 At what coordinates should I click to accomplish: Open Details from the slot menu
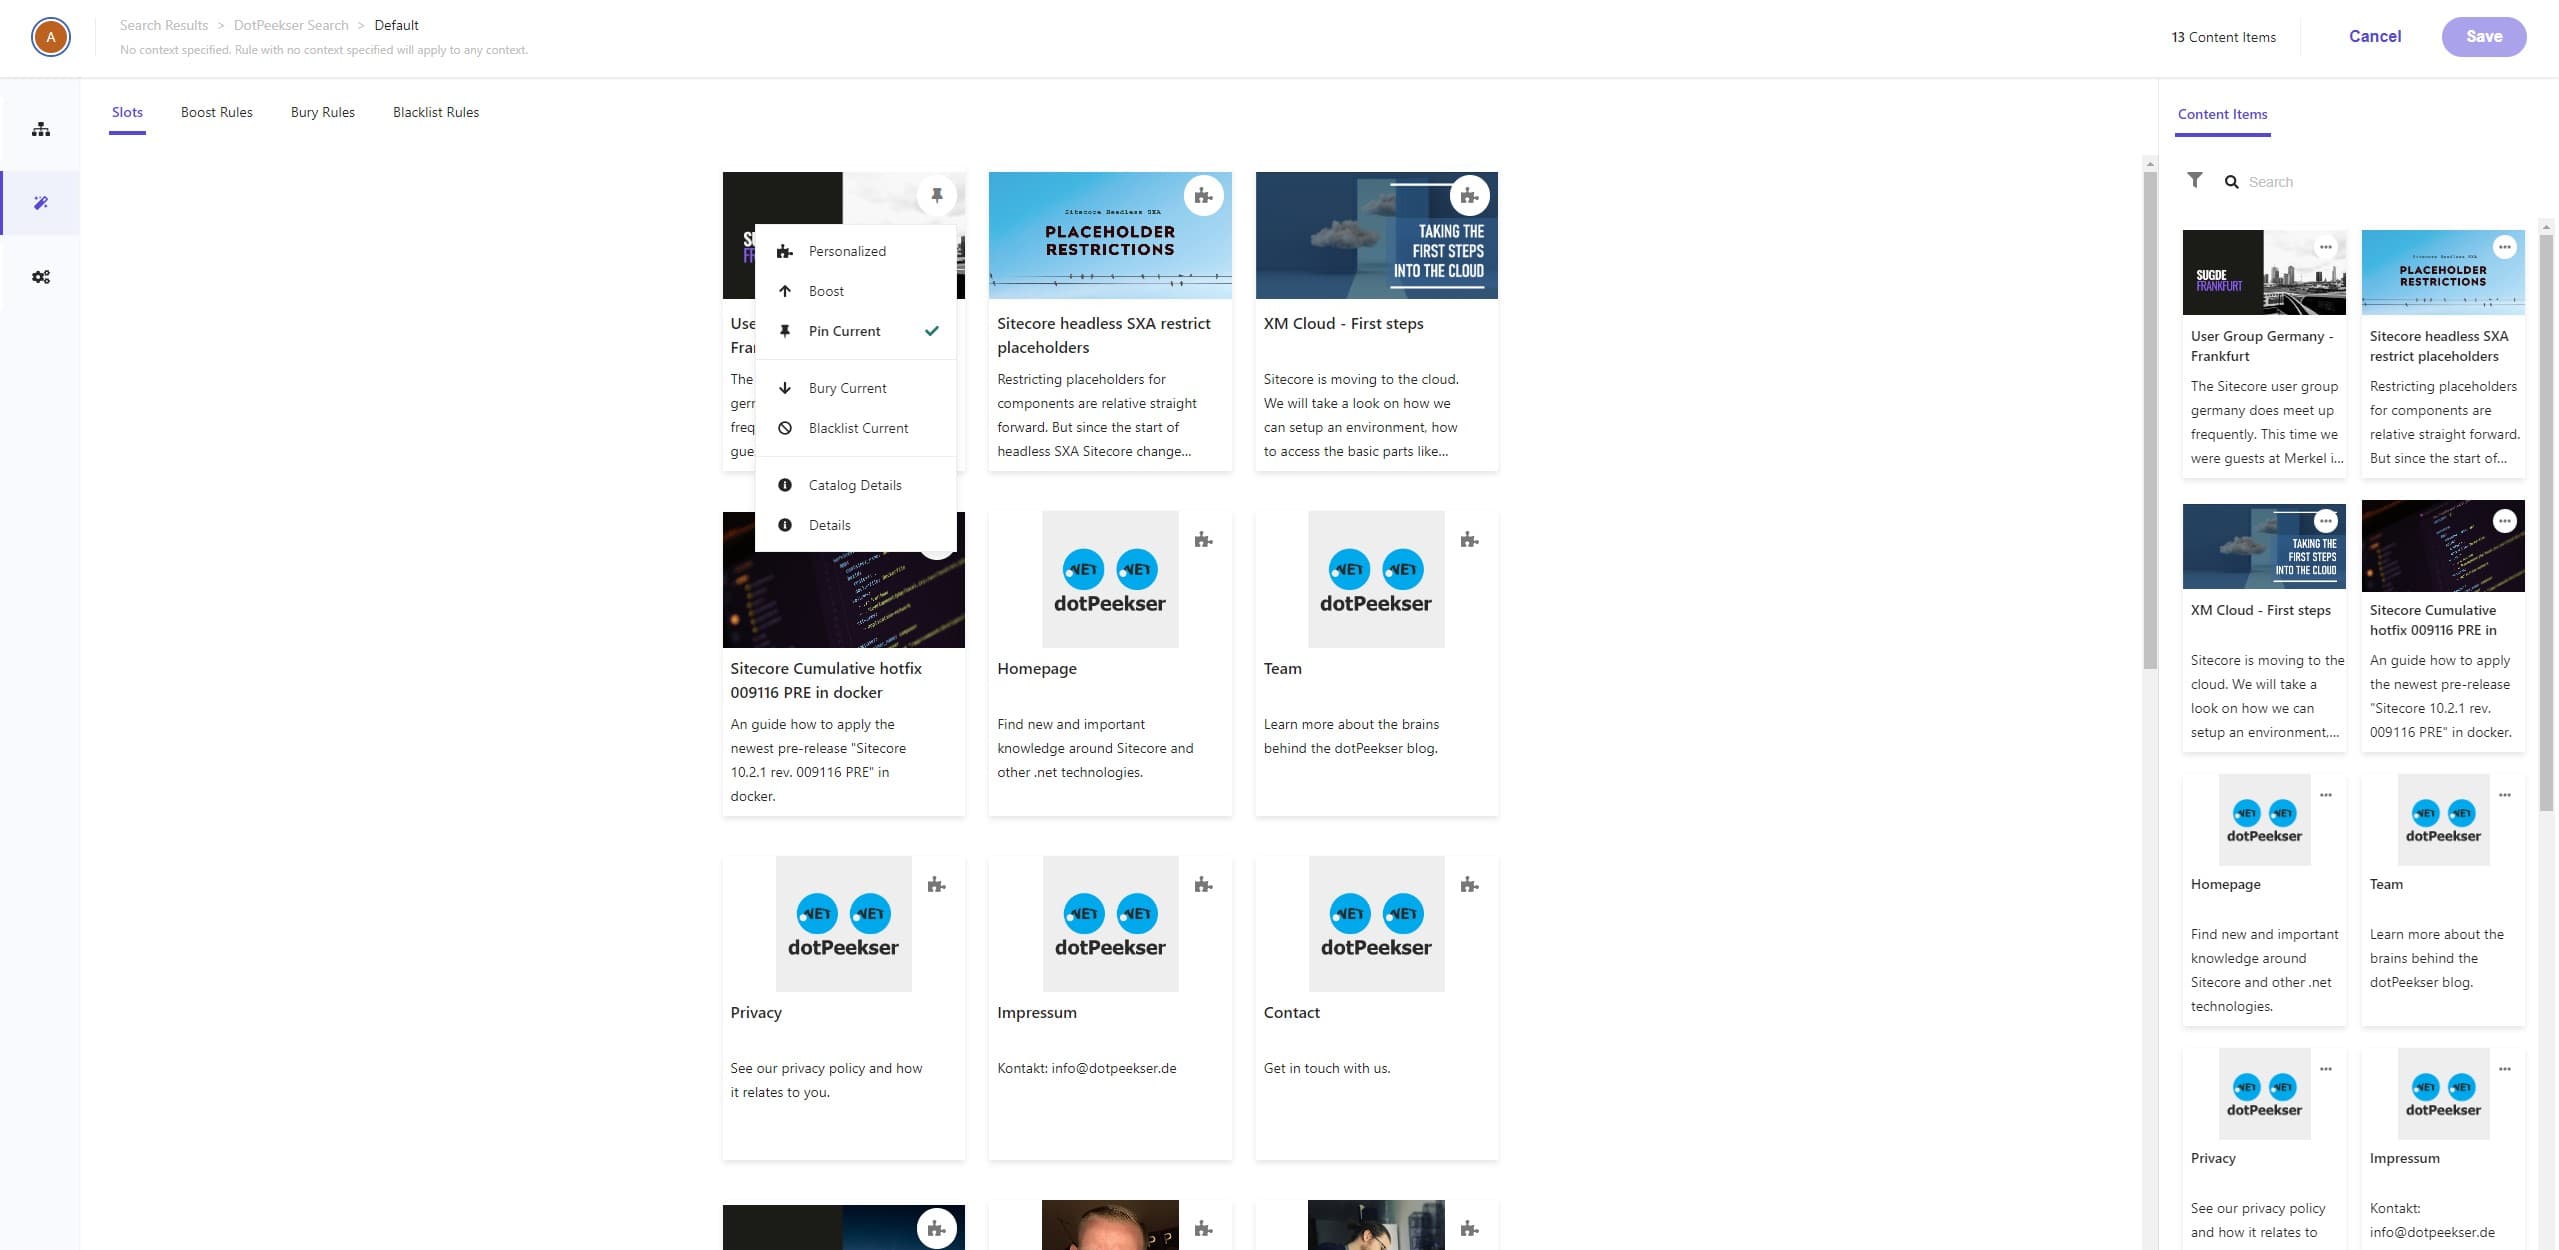855,525
